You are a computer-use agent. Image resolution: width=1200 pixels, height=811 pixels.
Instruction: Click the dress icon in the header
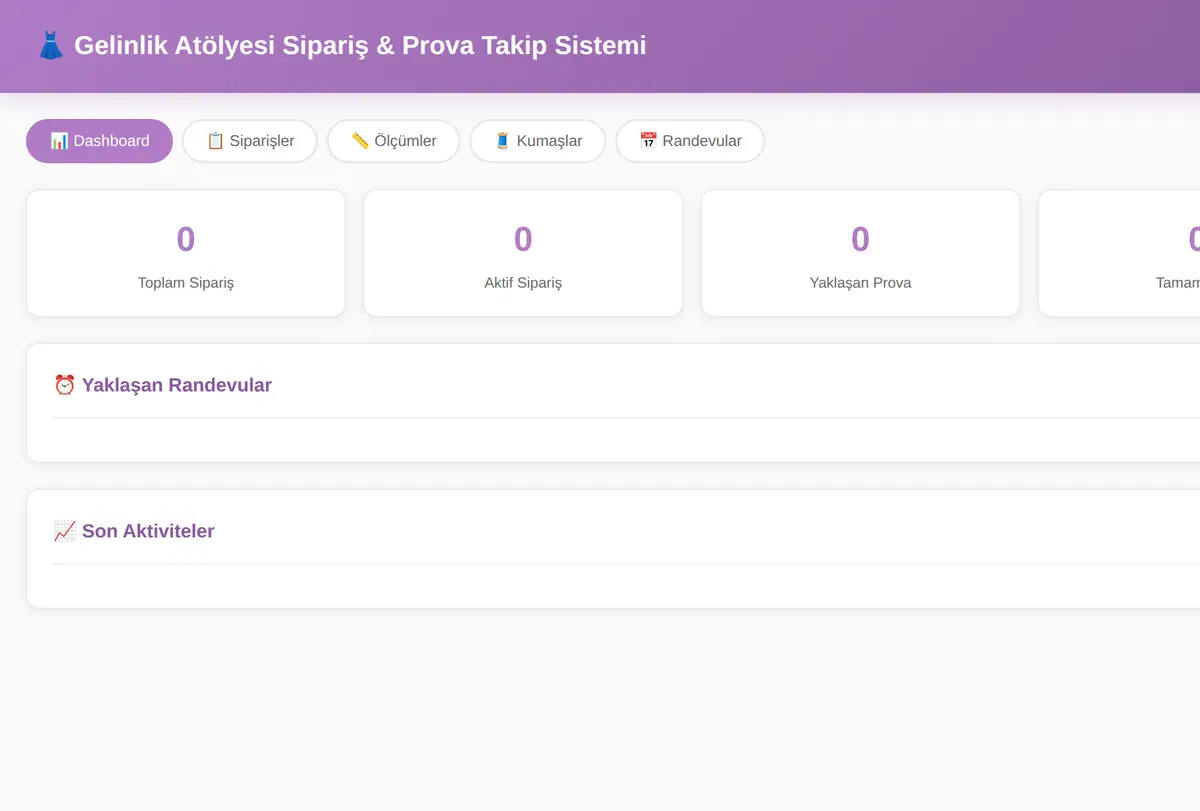point(50,46)
